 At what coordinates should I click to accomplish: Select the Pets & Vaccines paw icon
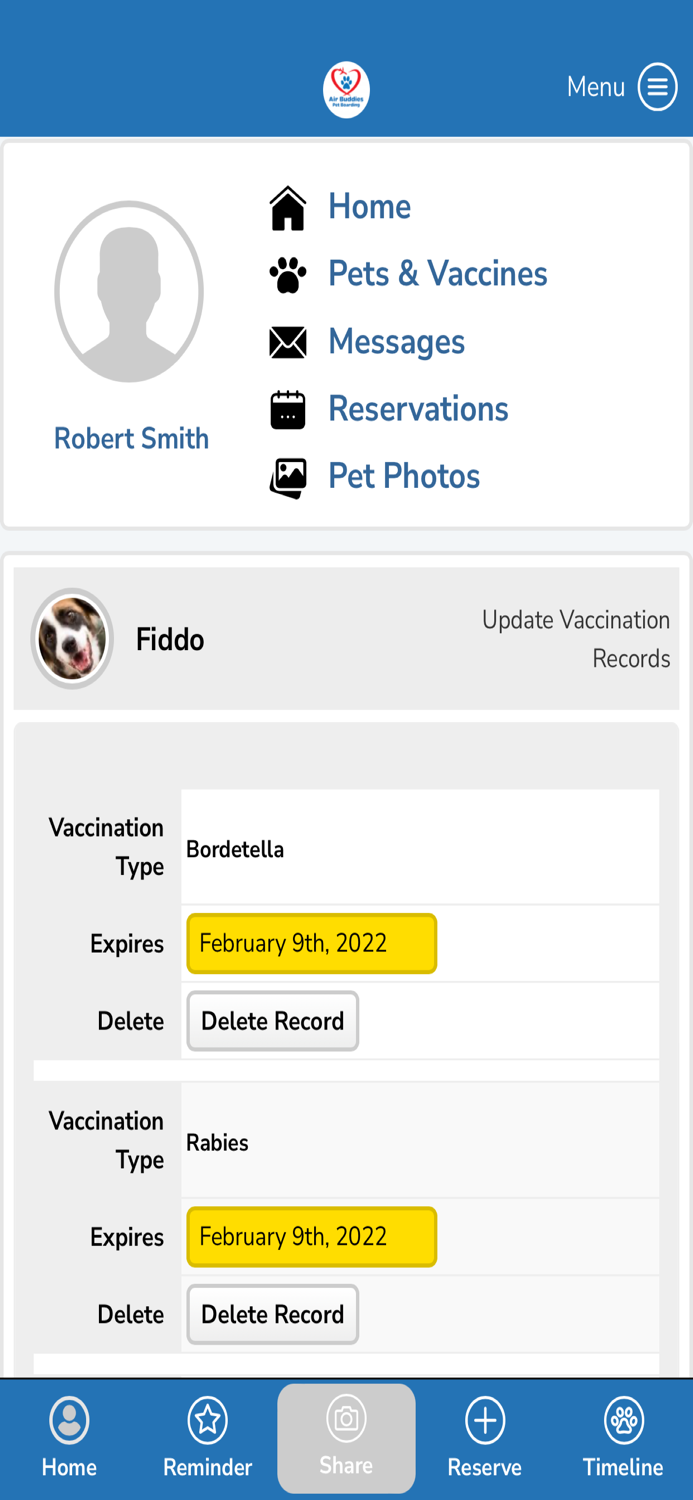(288, 273)
